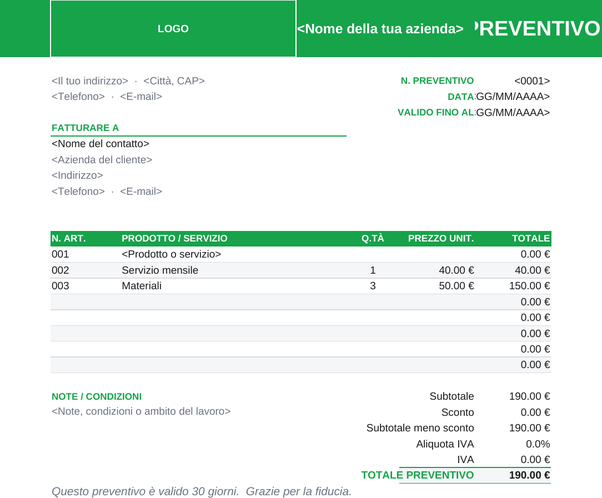This screenshot has width=602, height=498.
Task: Click the Subtotale label
Action: [452, 397]
